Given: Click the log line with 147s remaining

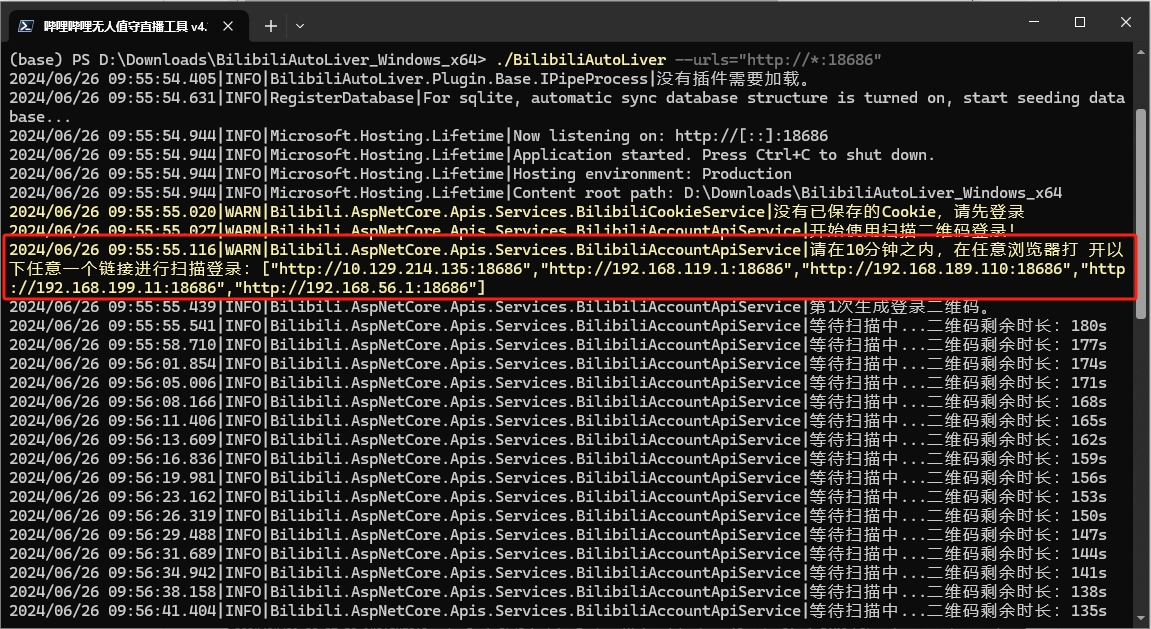Looking at the screenshot, I should click(x=558, y=535).
